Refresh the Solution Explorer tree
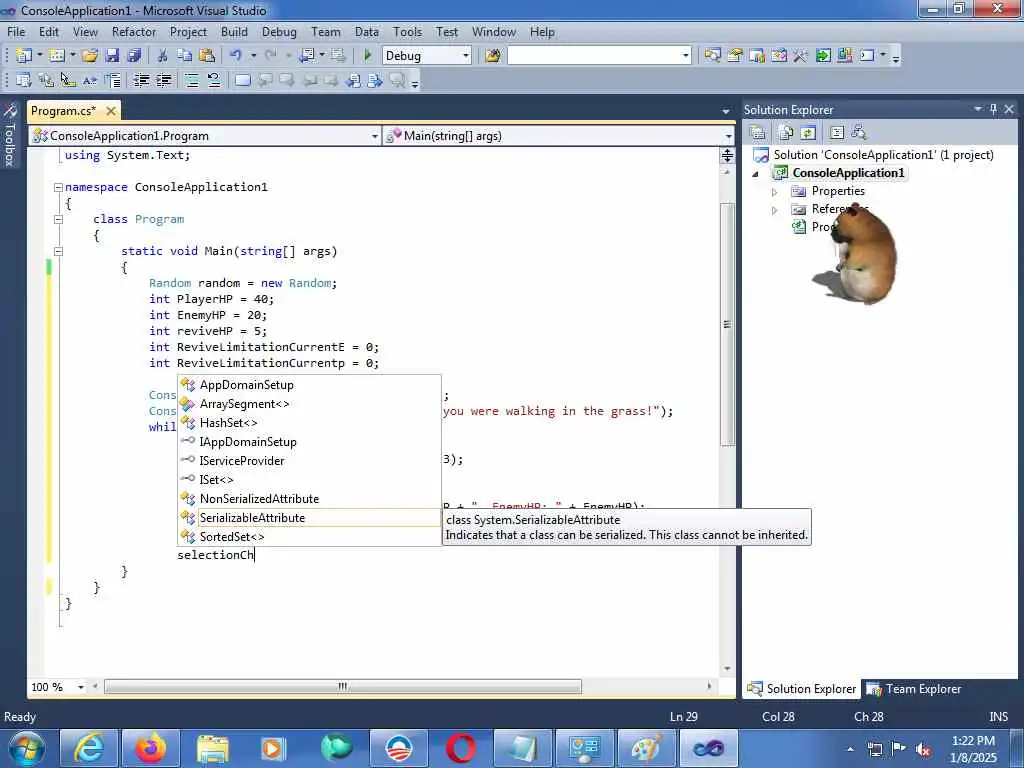Image resolution: width=1024 pixels, height=768 pixels. [x=808, y=133]
